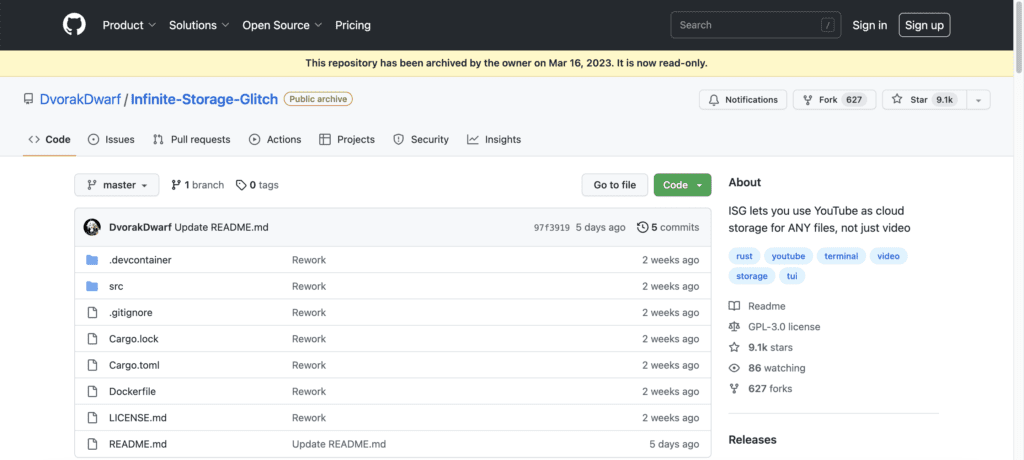Click the DvorakDwarf avatar in commit row

(92, 227)
